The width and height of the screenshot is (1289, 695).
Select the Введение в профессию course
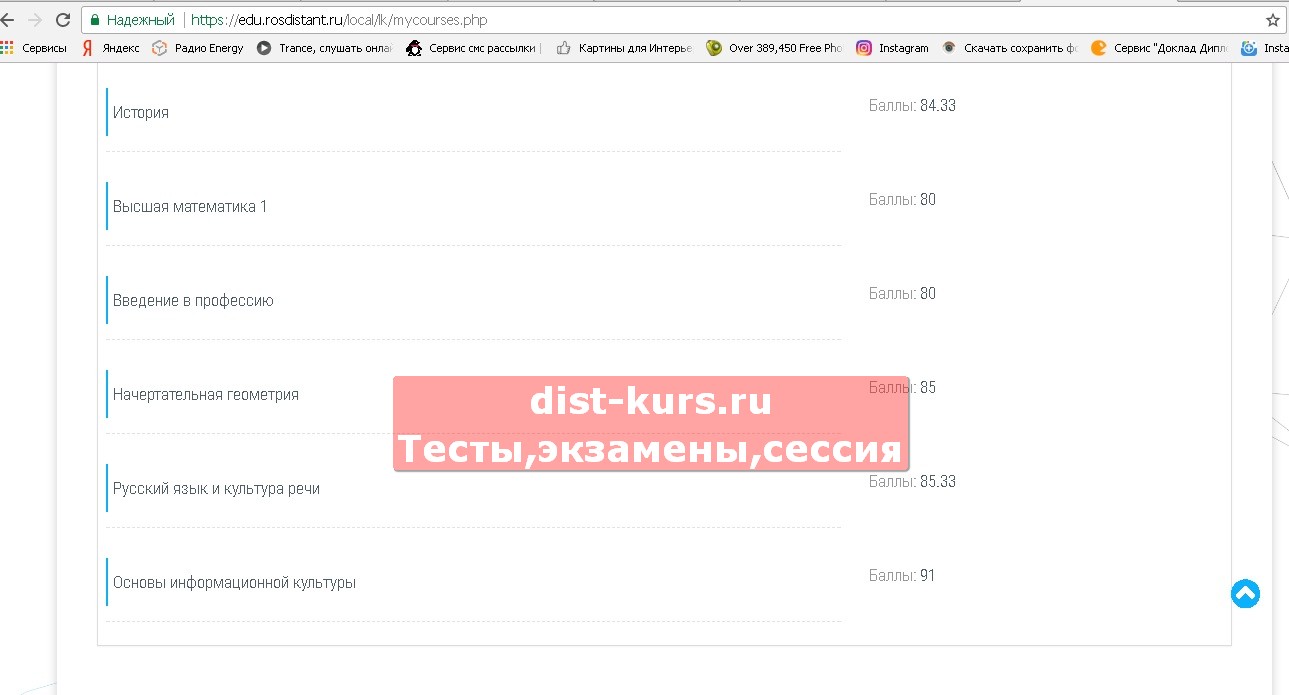193,301
